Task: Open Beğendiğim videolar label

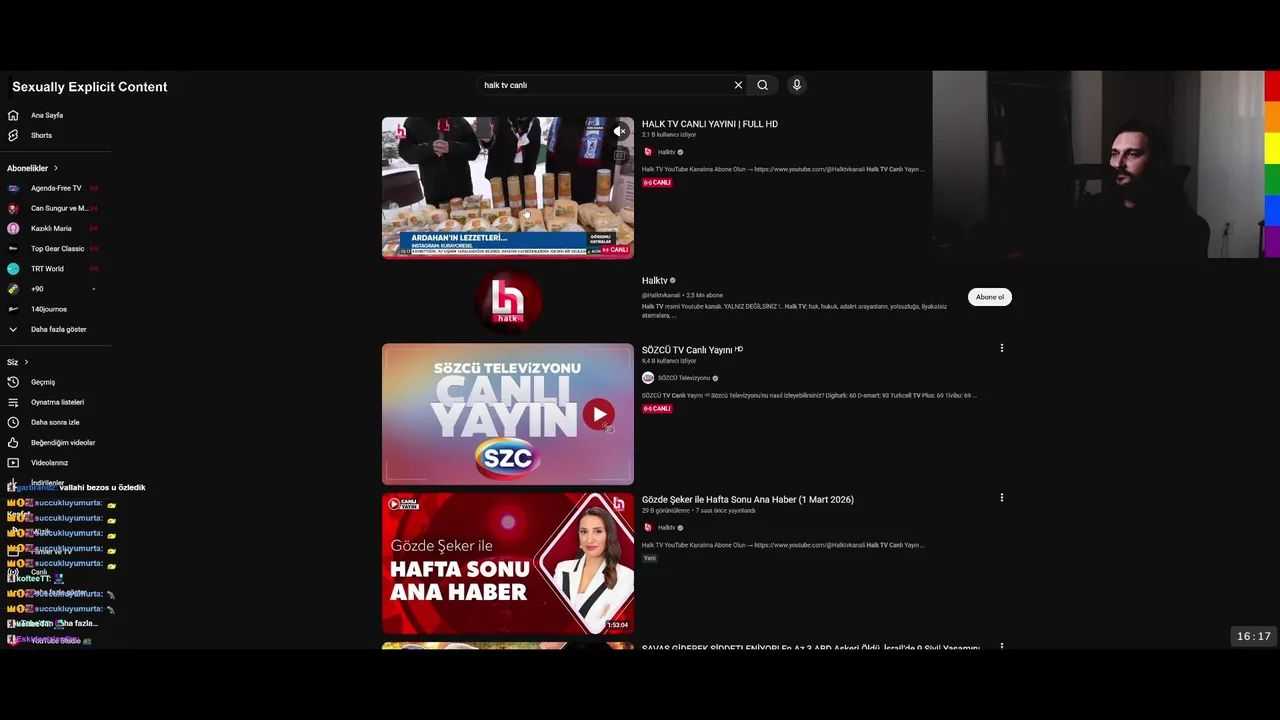Action: click(63, 442)
